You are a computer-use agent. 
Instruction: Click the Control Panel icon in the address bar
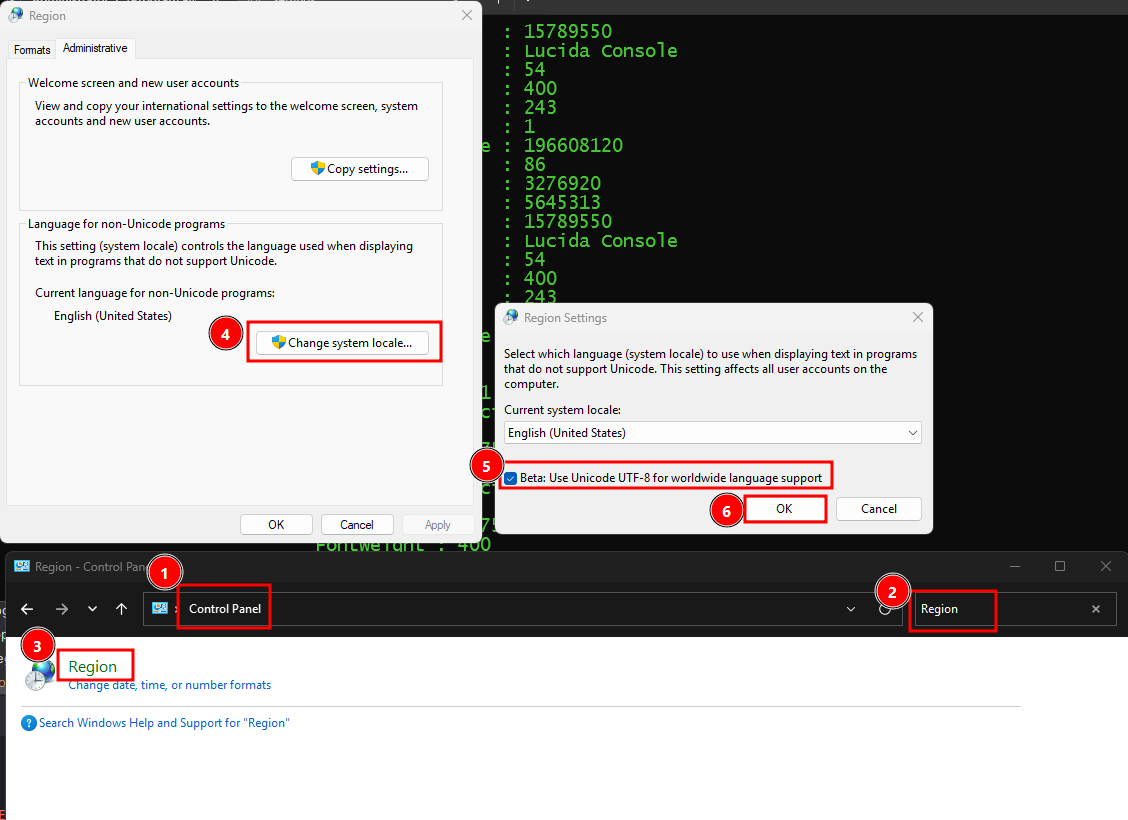point(160,609)
